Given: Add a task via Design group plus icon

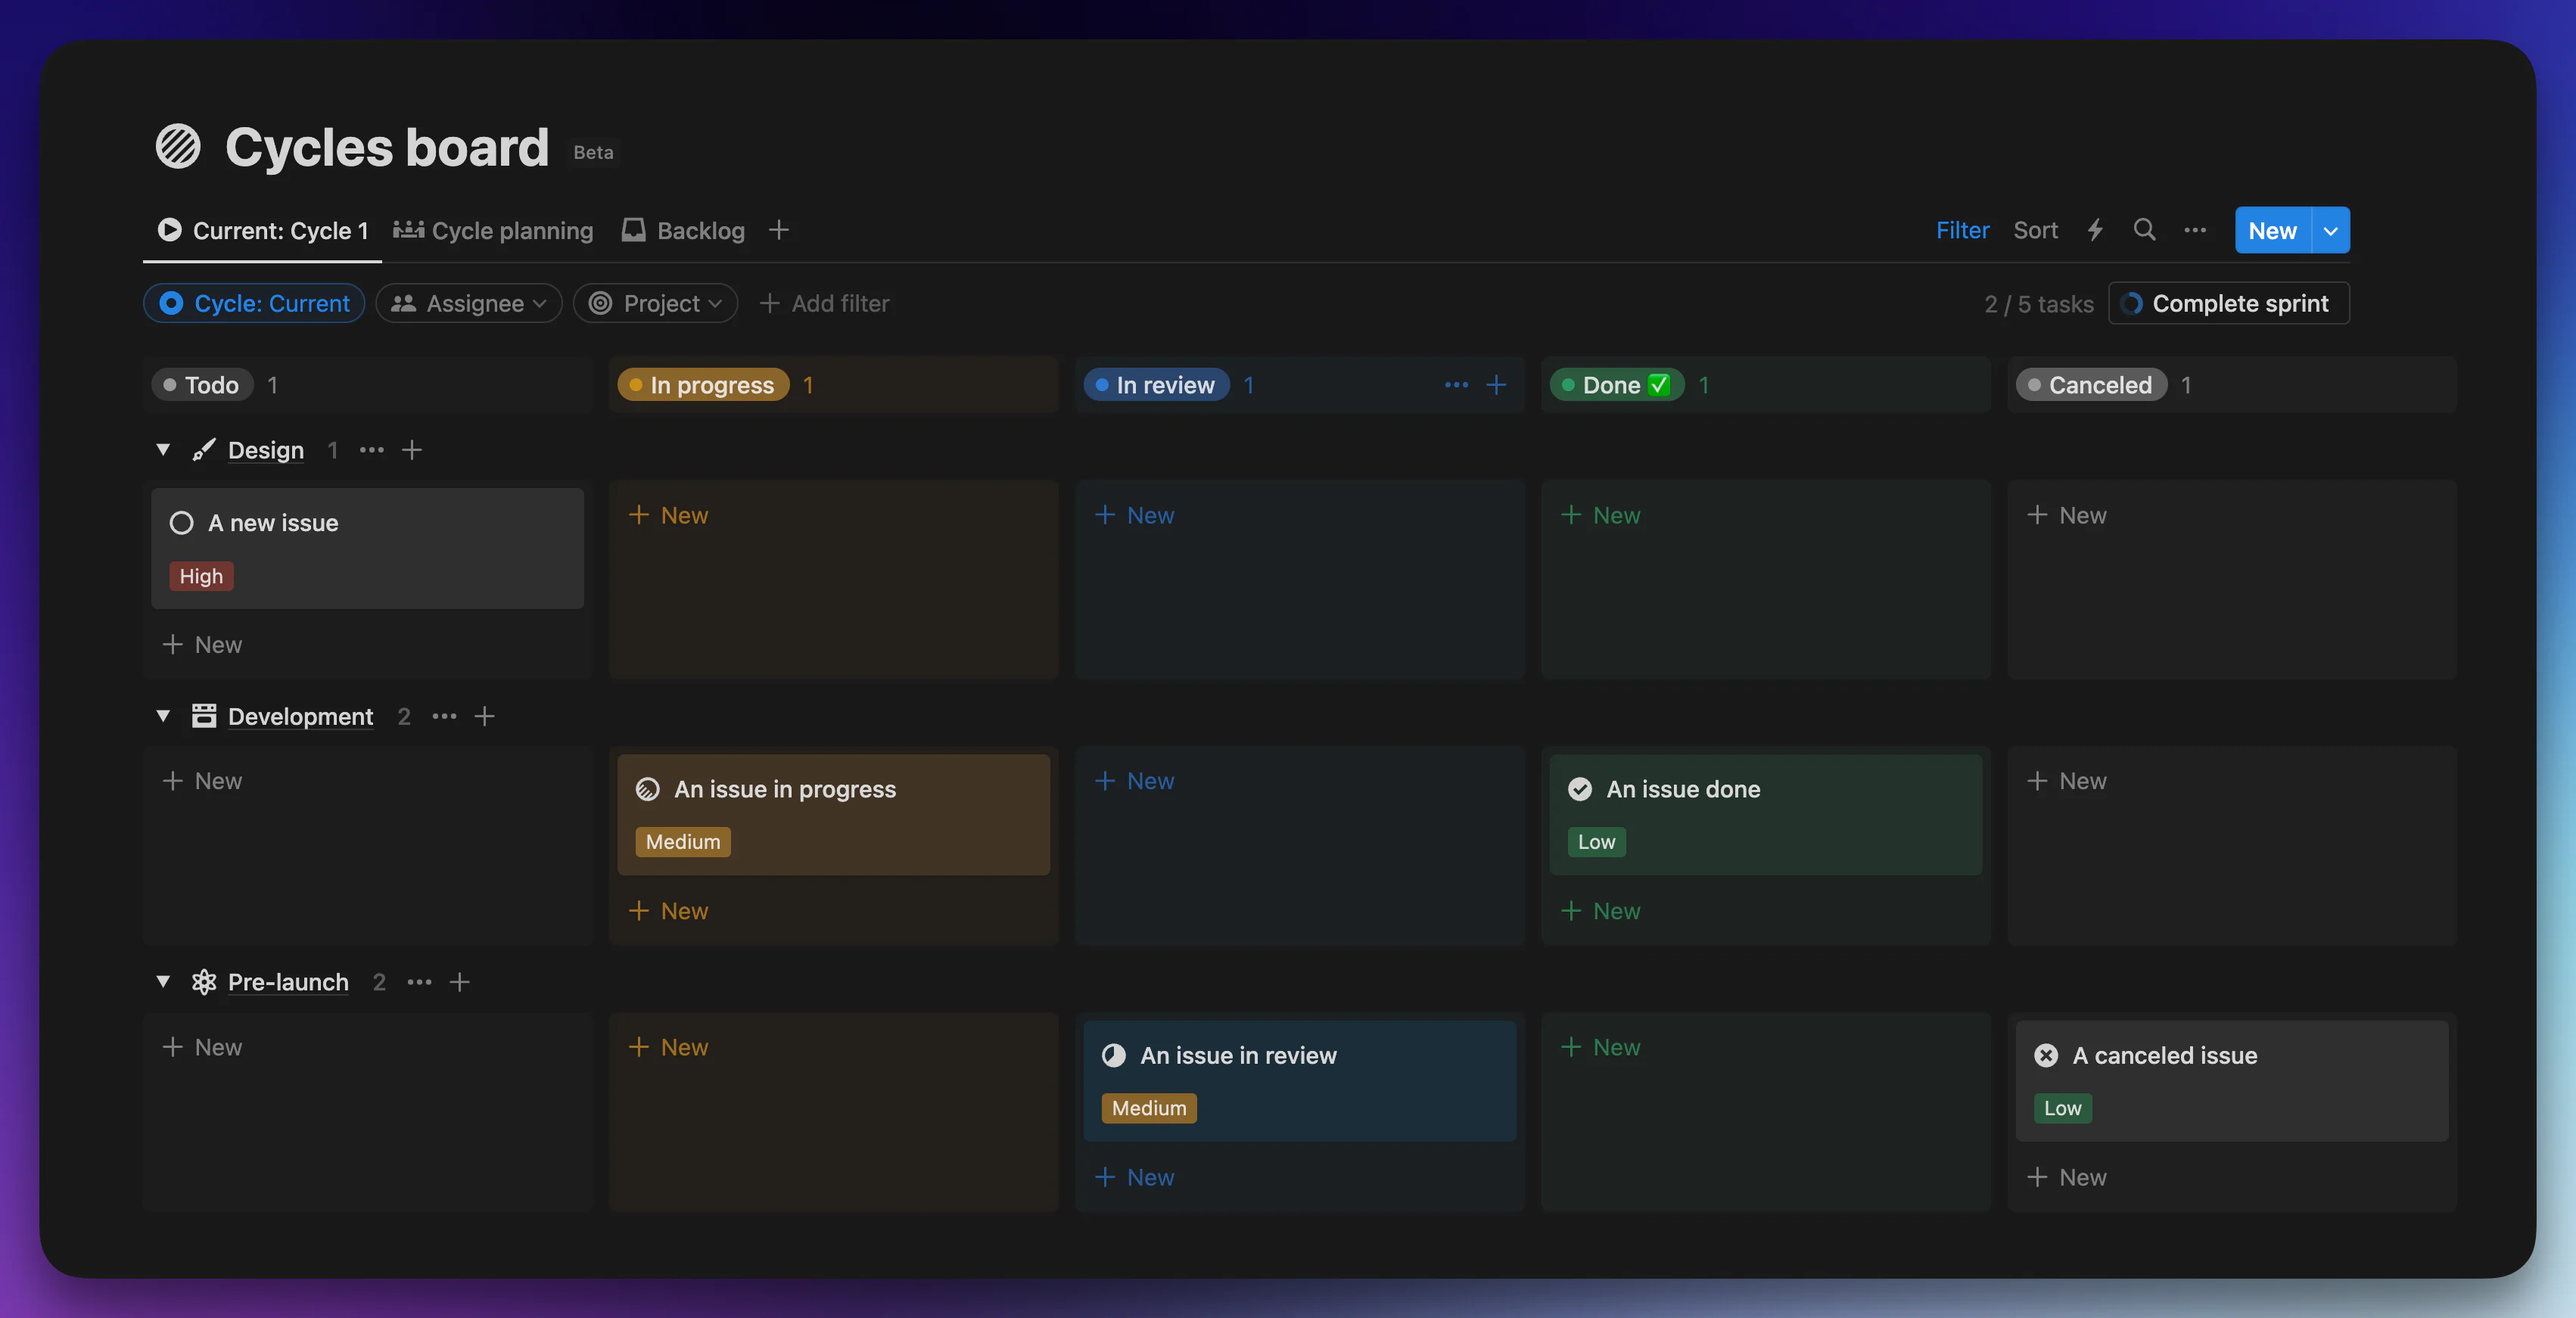Looking at the screenshot, I should click(412, 450).
